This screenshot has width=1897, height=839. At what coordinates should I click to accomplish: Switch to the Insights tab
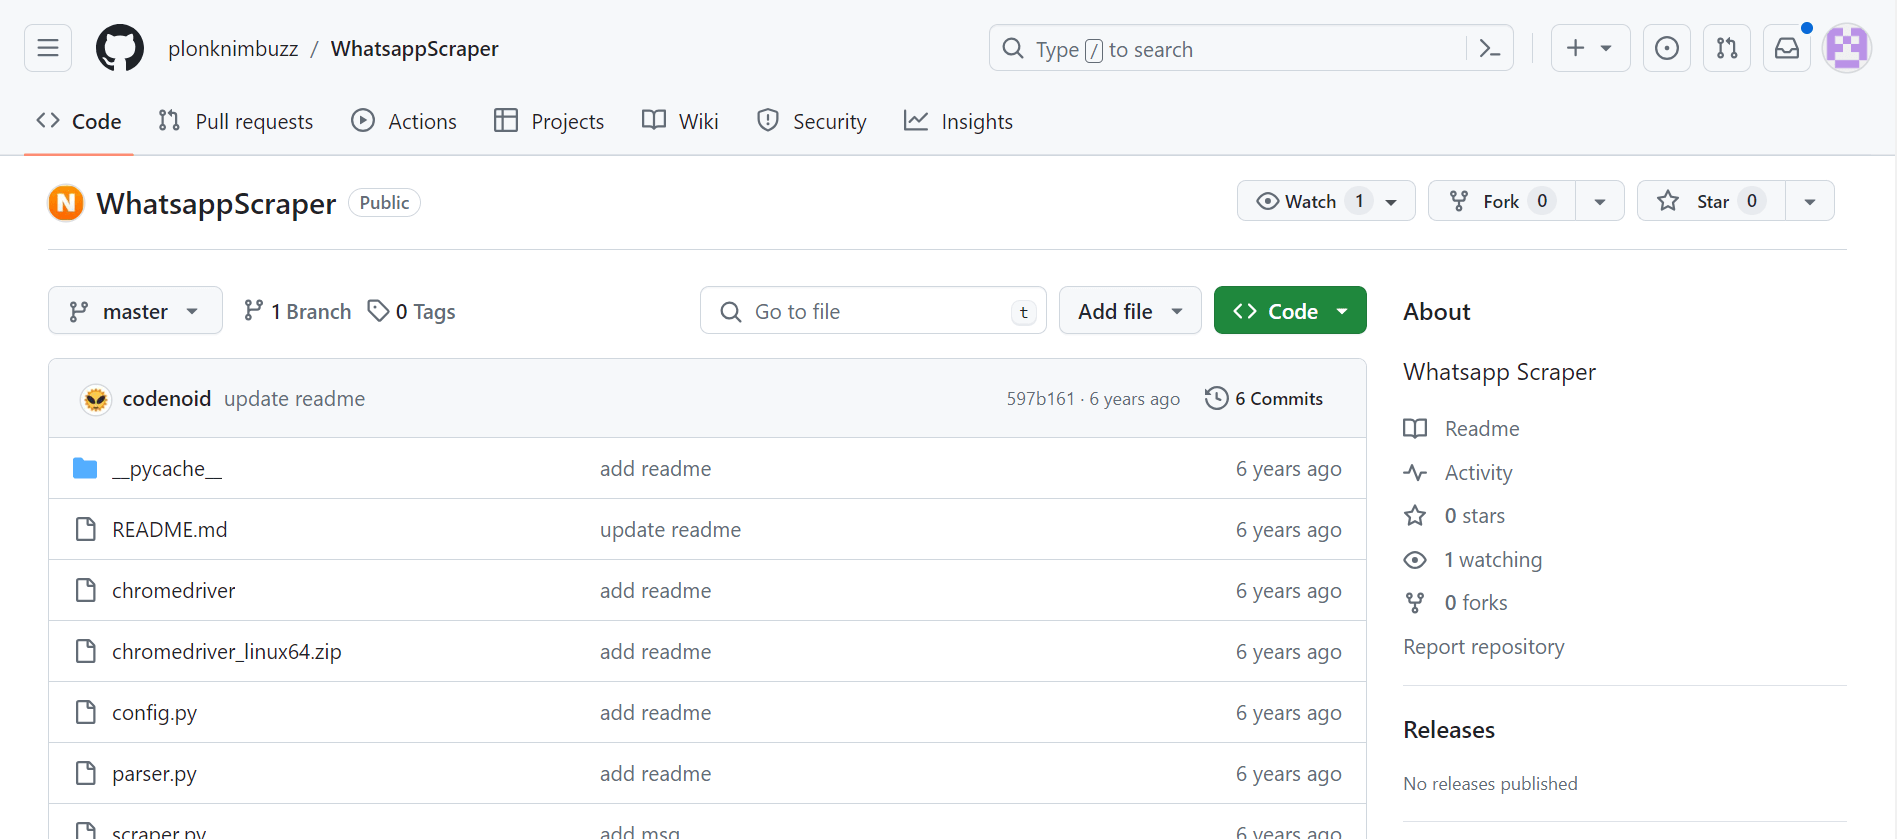[x=958, y=122]
